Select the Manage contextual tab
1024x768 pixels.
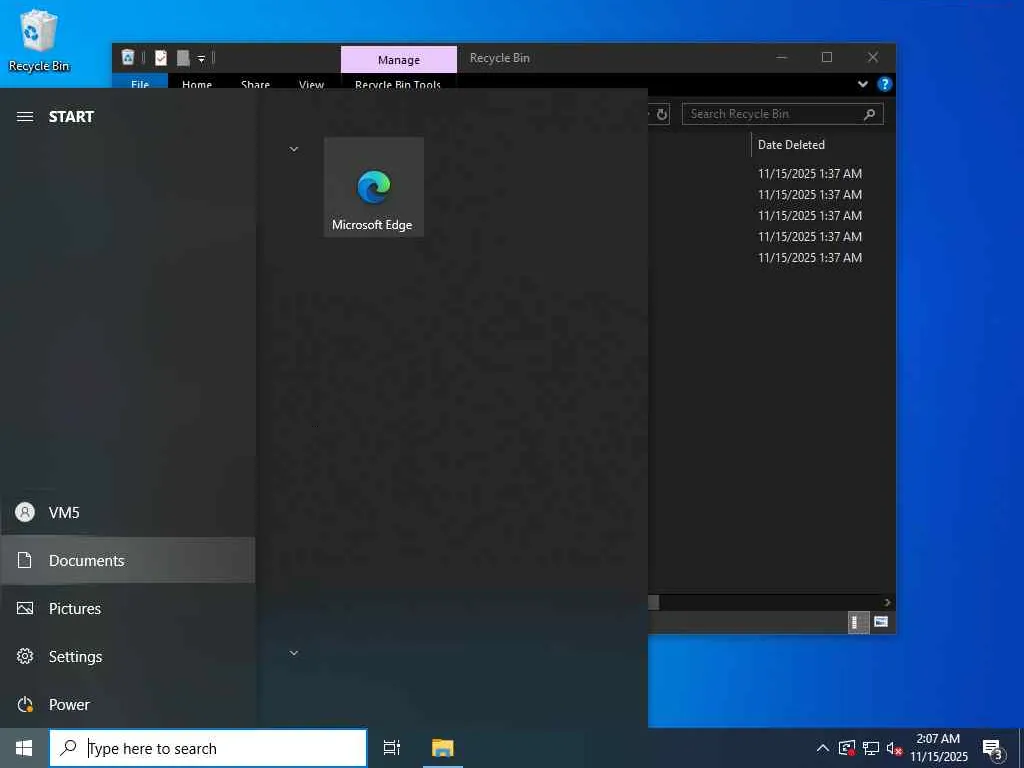click(399, 59)
